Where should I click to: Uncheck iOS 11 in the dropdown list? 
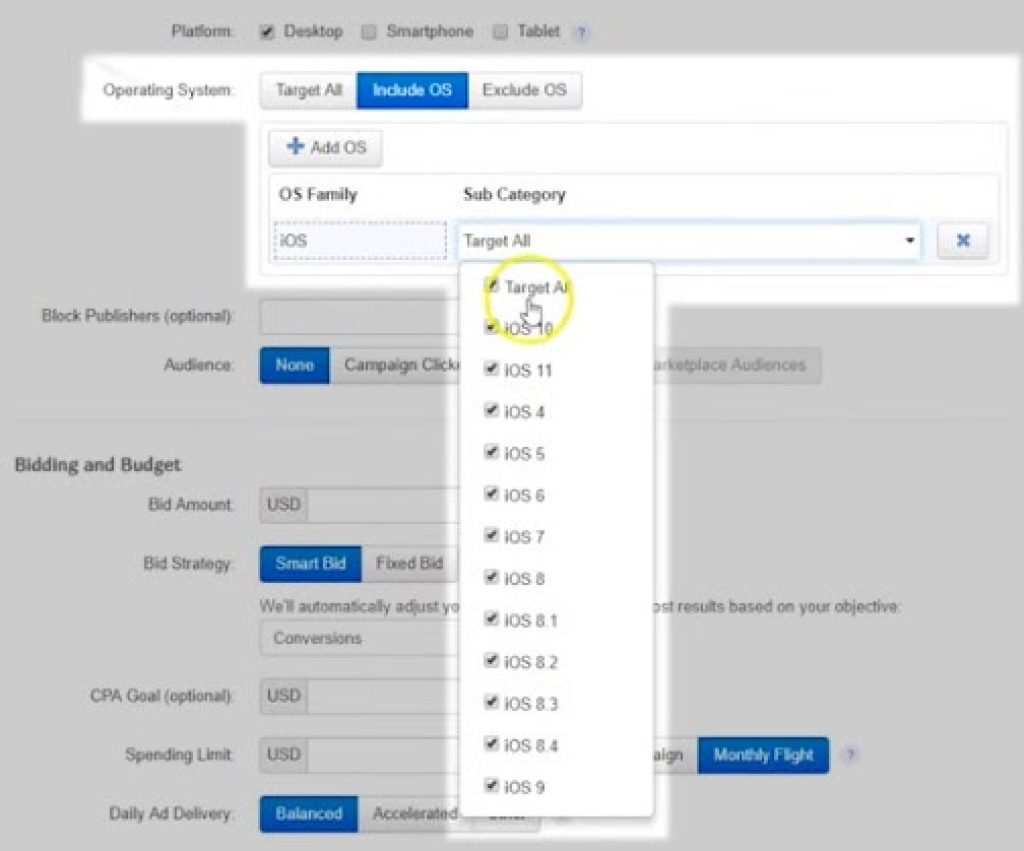(491, 369)
